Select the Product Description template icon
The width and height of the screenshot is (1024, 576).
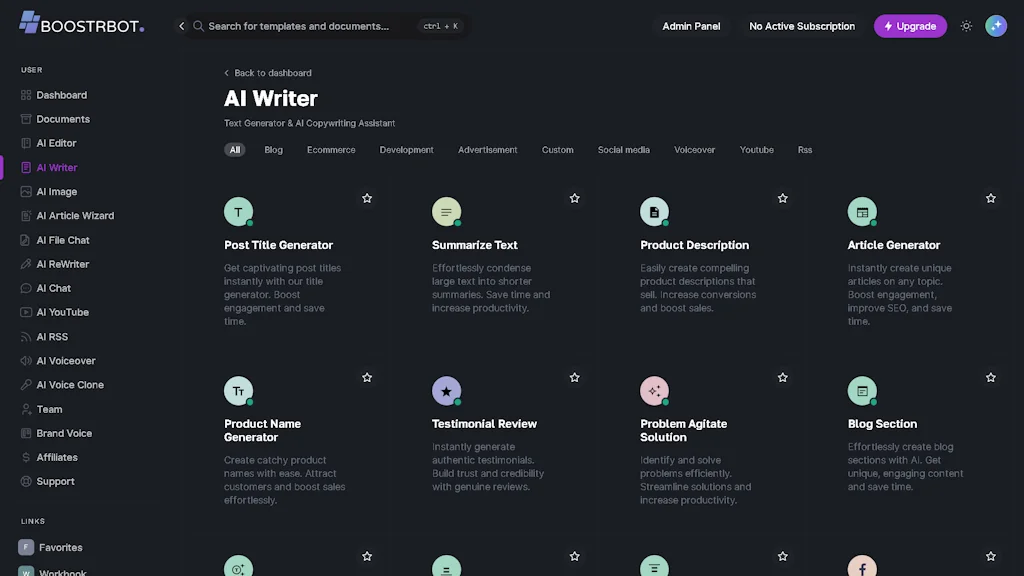pos(654,211)
